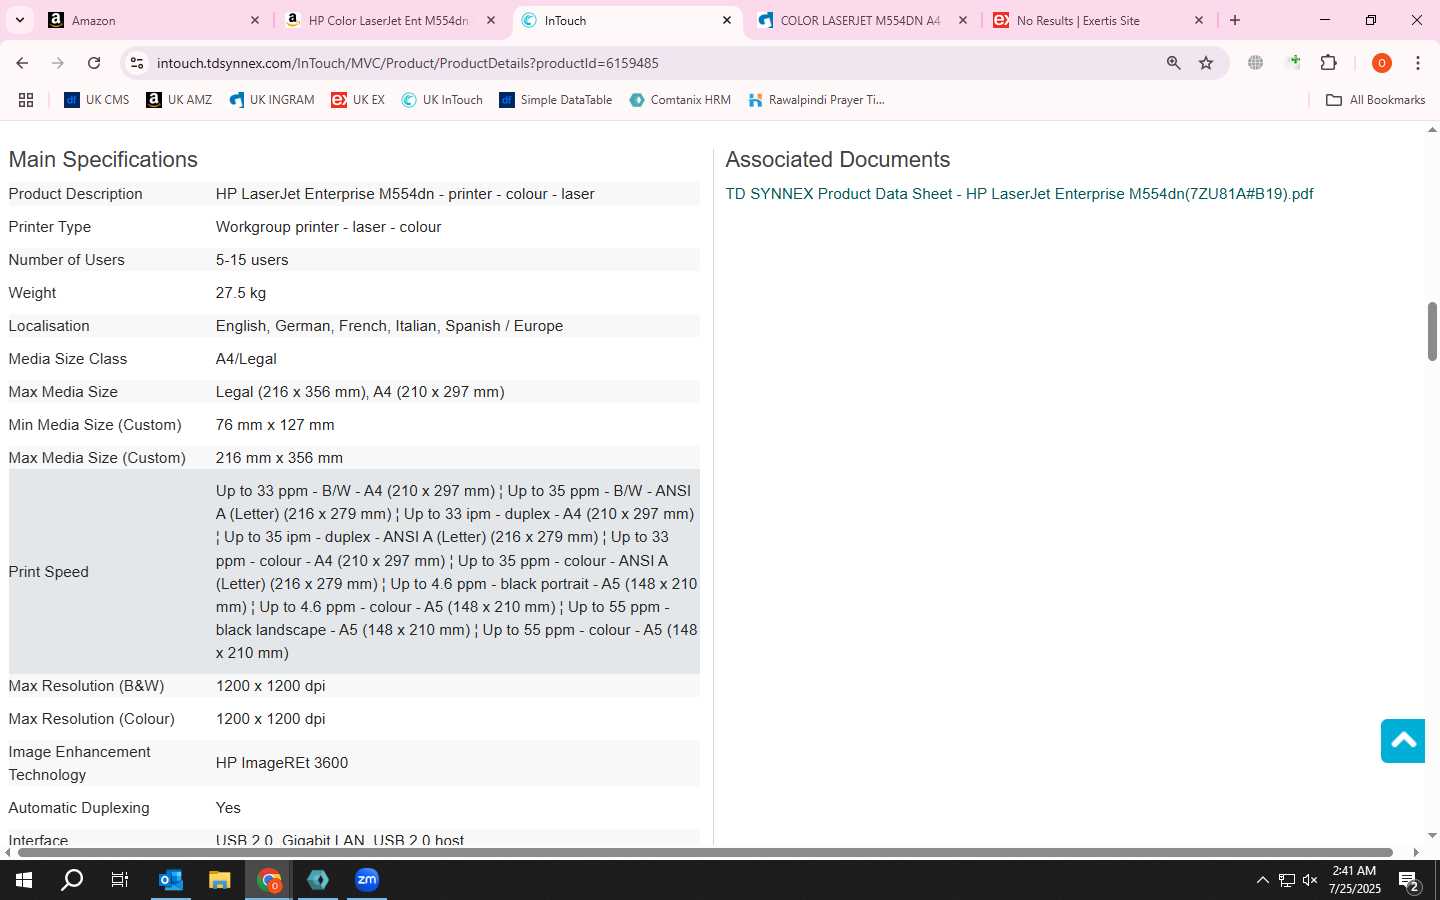The height and width of the screenshot is (900, 1440).
Task: Open the clock showing 2:41 AM
Action: 1354,880
